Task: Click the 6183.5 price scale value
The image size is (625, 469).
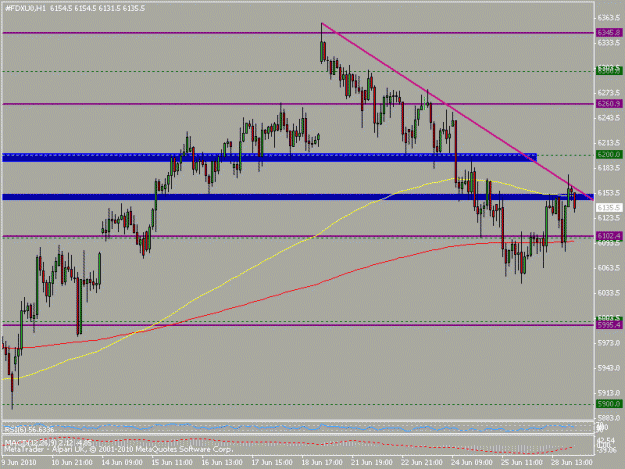Action: tap(609, 168)
